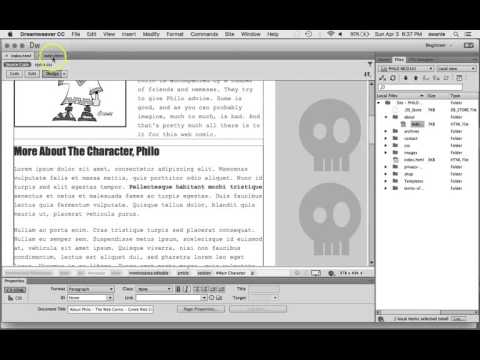The image size is (480, 360).
Task: Switch to the Files panel tab
Action: [x=399, y=60]
